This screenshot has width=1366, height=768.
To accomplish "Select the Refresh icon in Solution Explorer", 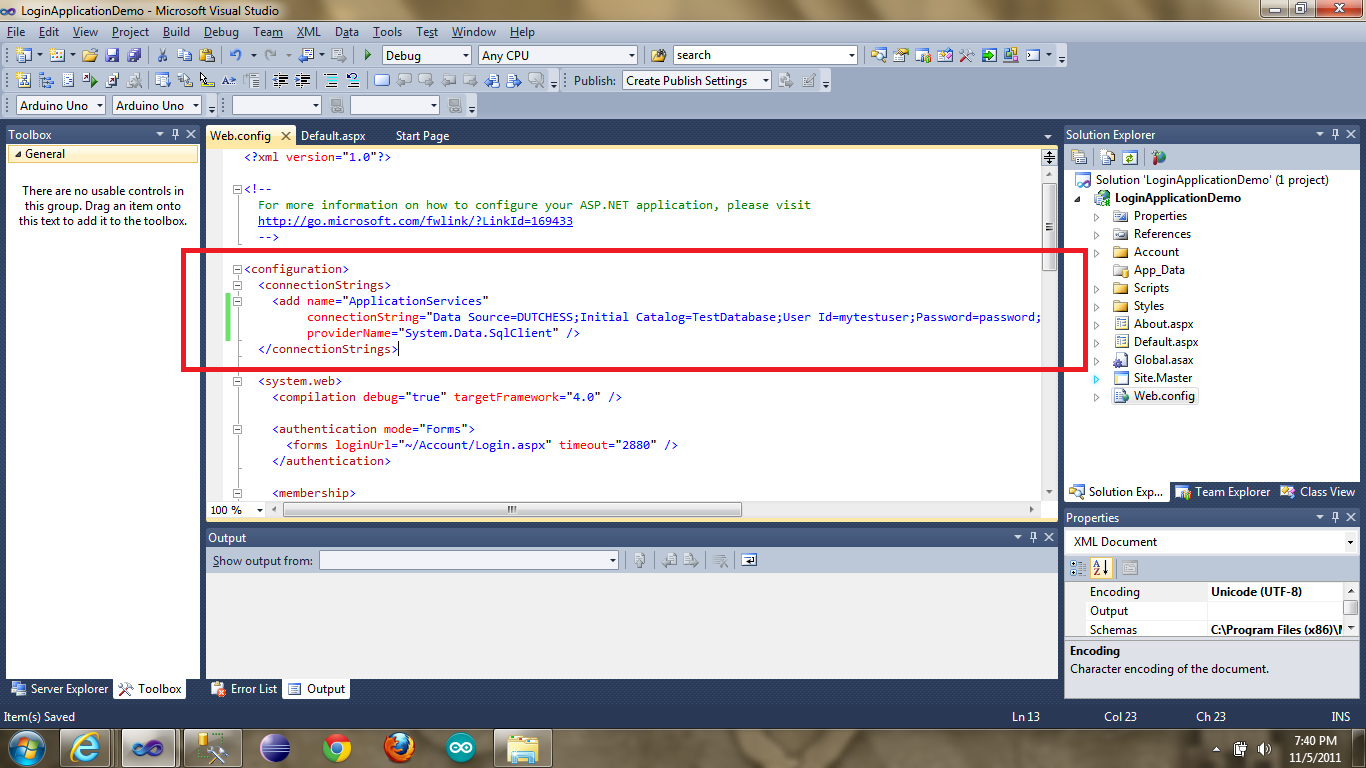I will click(x=1130, y=157).
